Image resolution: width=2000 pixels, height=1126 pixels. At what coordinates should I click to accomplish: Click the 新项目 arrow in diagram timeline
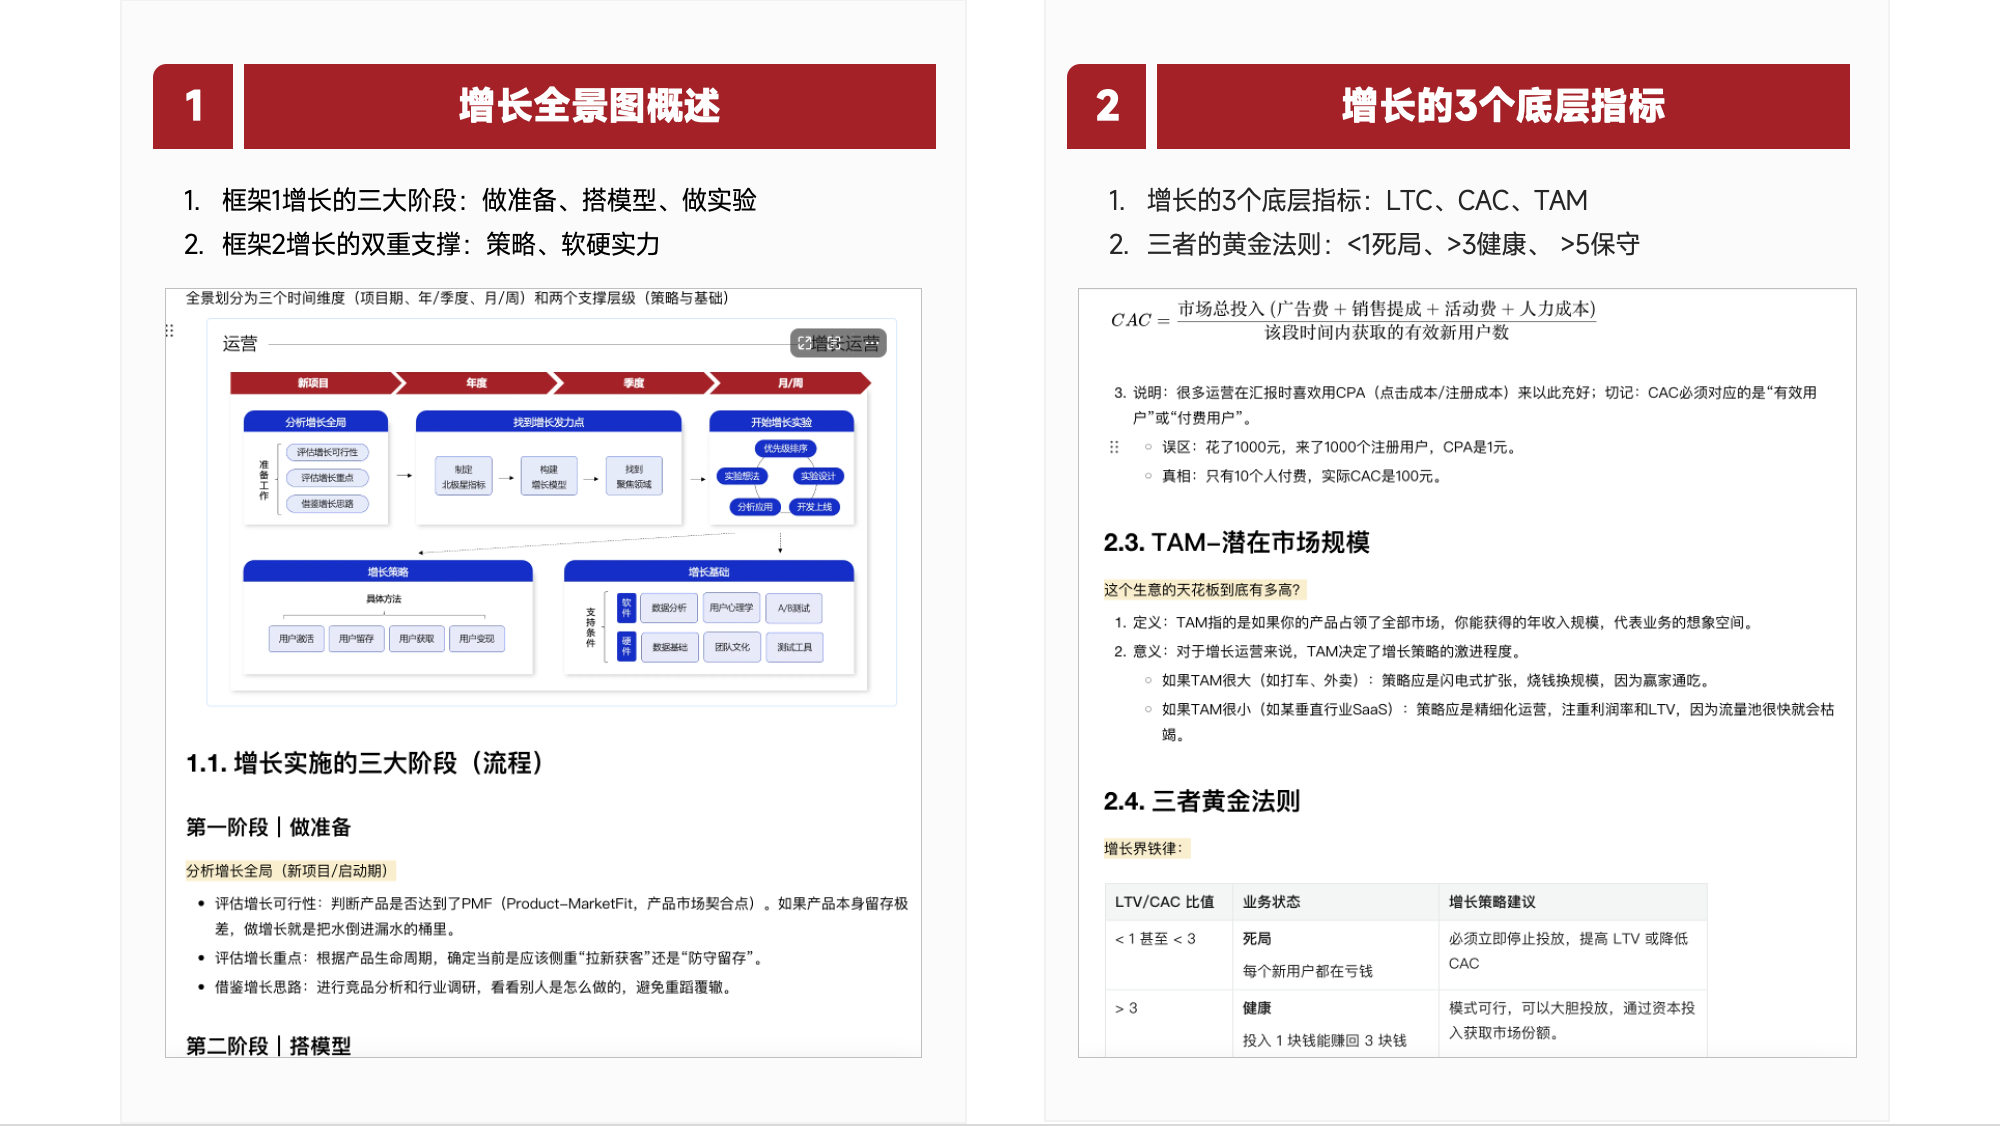(x=313, y=383)
